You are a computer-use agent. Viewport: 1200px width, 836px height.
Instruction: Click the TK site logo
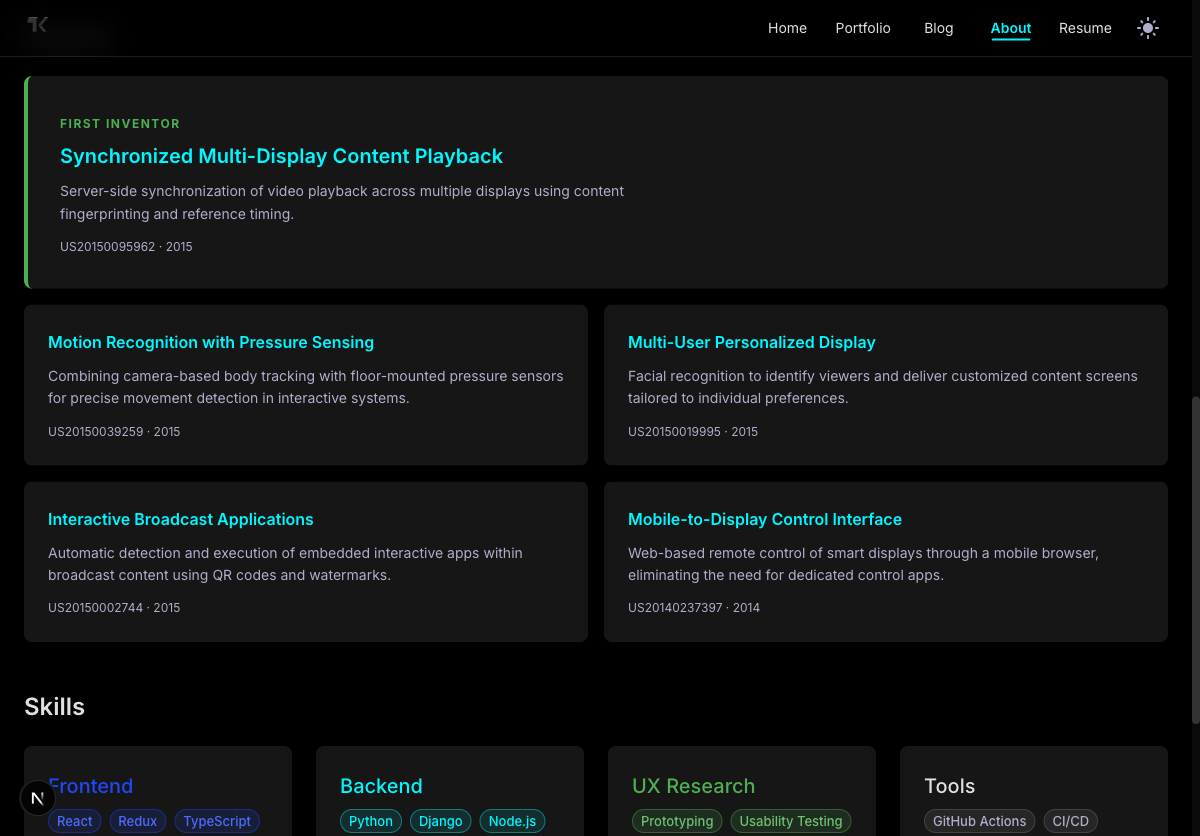click(38, 25)
